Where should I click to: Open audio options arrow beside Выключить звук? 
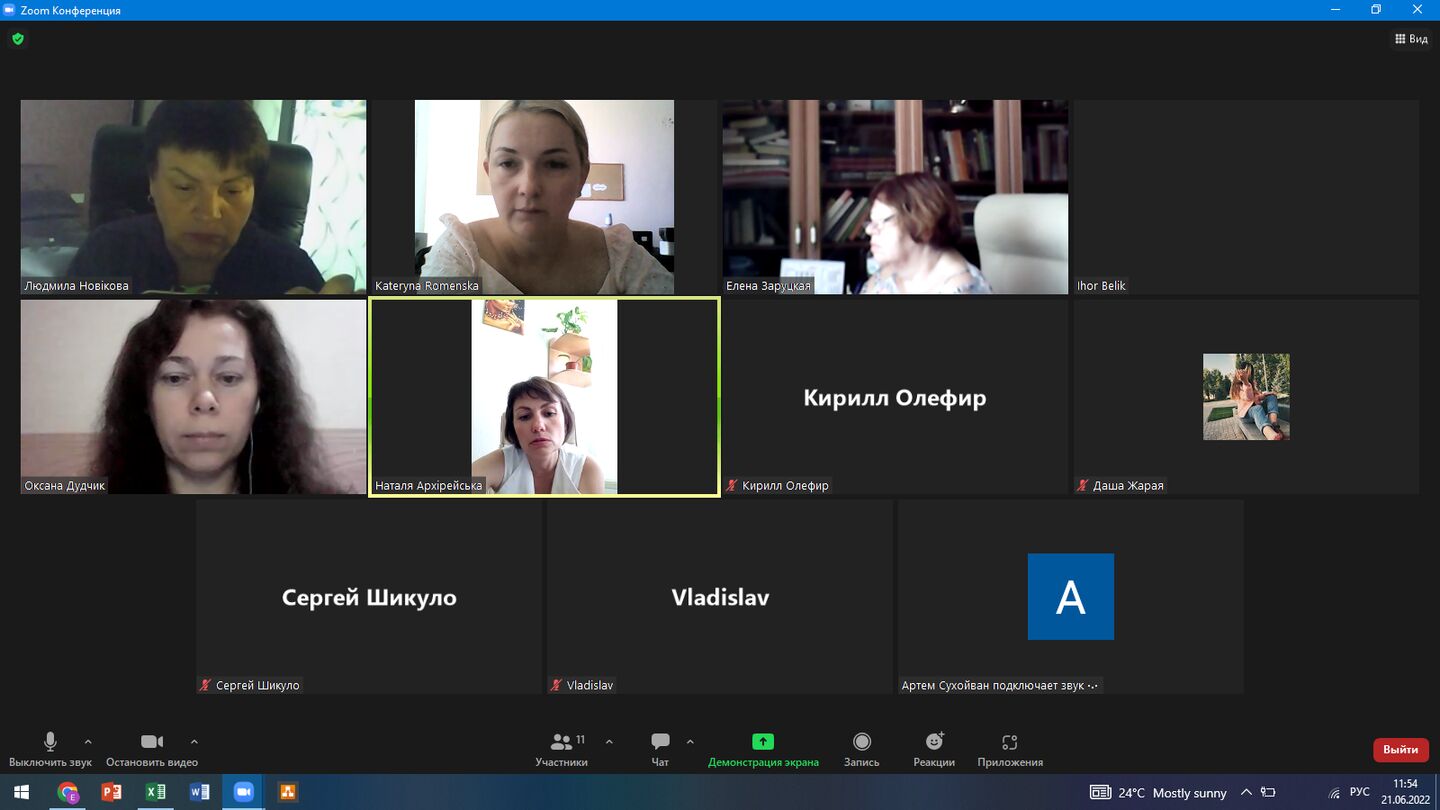coord(88,742)
